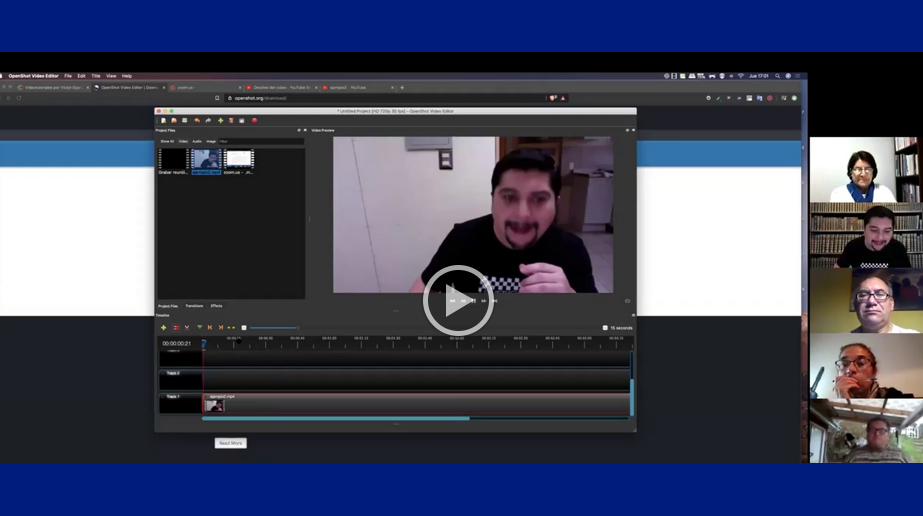
Task: Click the ejemplo2.mp4 clip on Track 1
Action: coord(417,404)
